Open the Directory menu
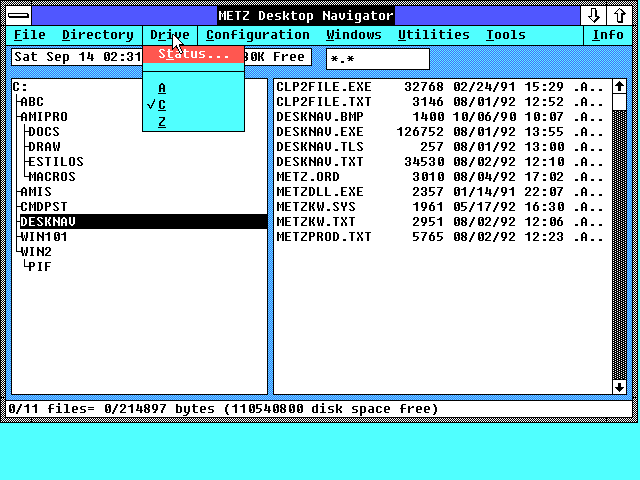Screen dimensions: 640x480 (97, 35)
